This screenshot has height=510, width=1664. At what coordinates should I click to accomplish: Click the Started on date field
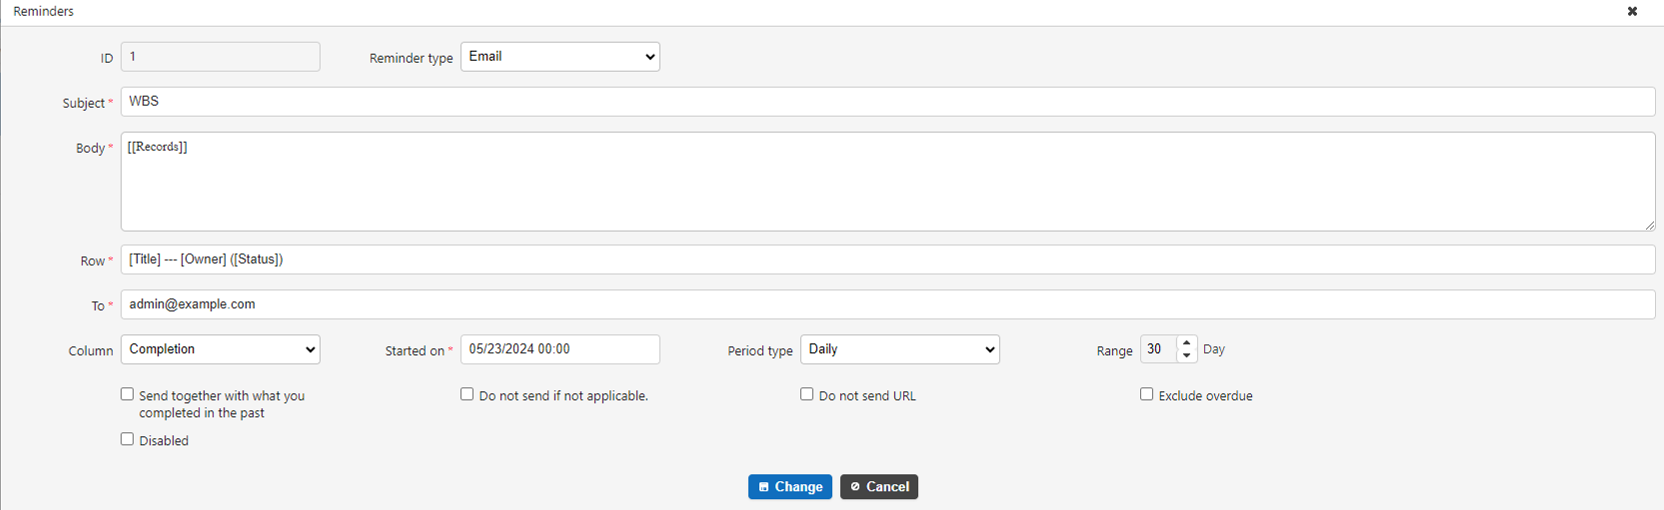[560, 349]
